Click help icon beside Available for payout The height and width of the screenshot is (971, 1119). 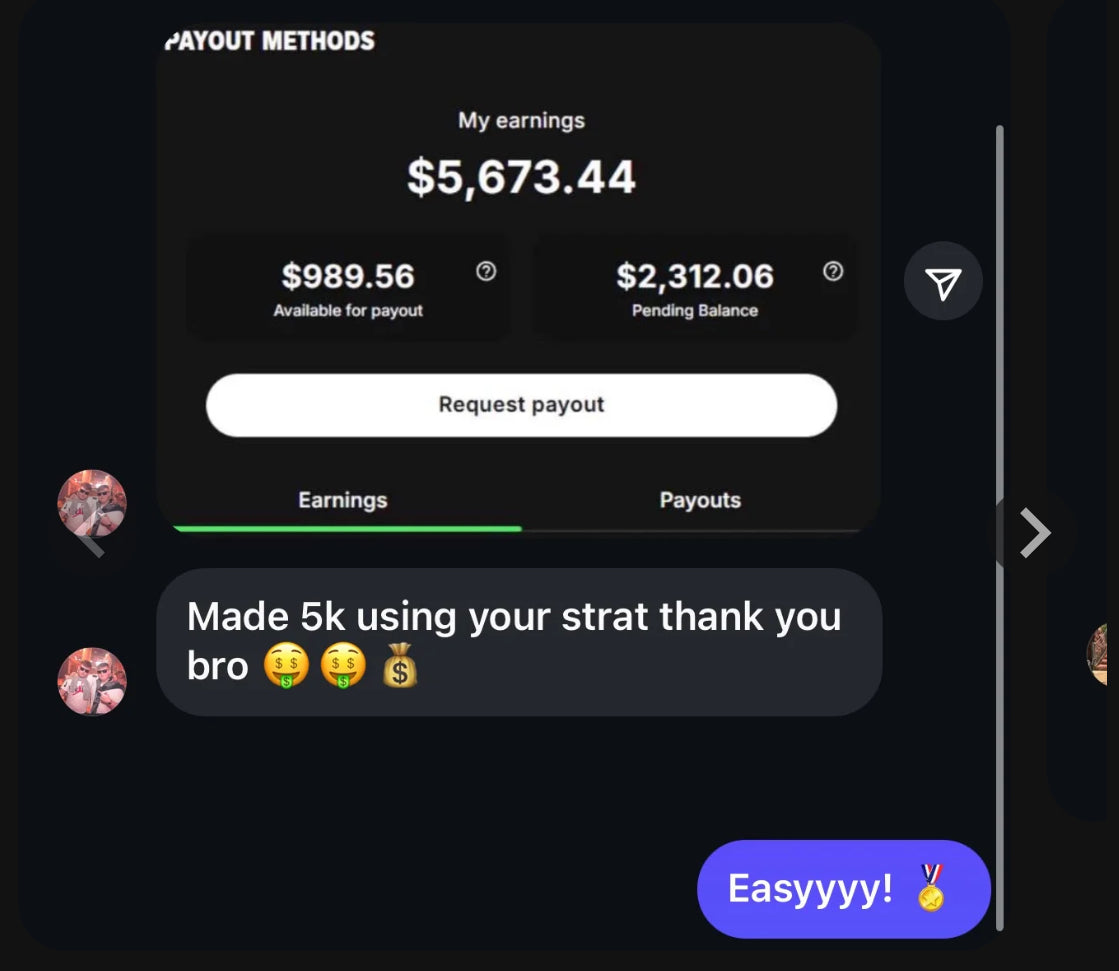tap(486, 271)
